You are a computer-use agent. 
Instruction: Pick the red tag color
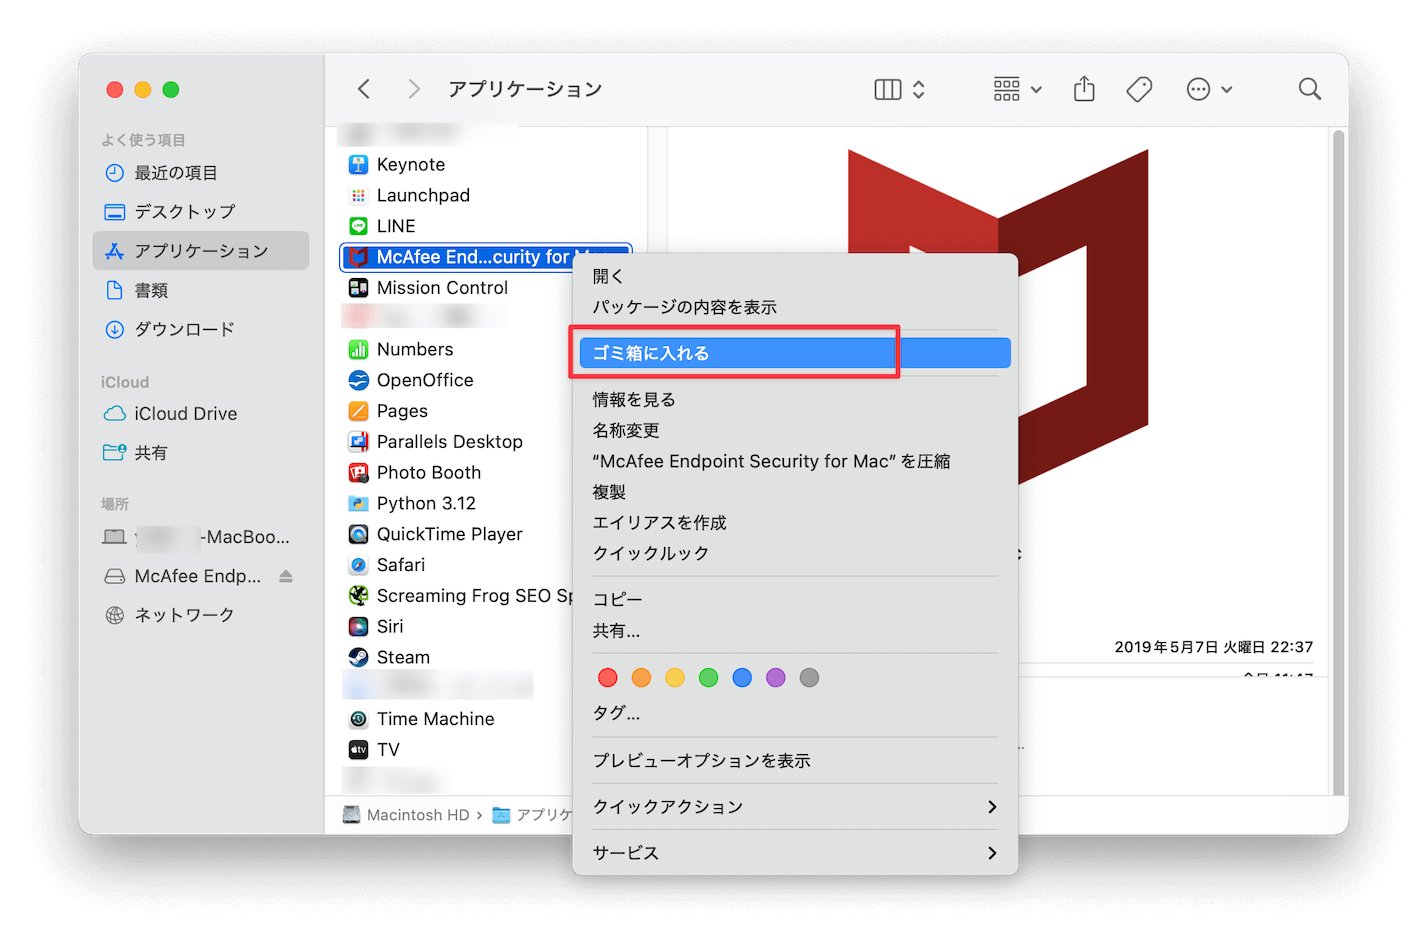point(608,678)
